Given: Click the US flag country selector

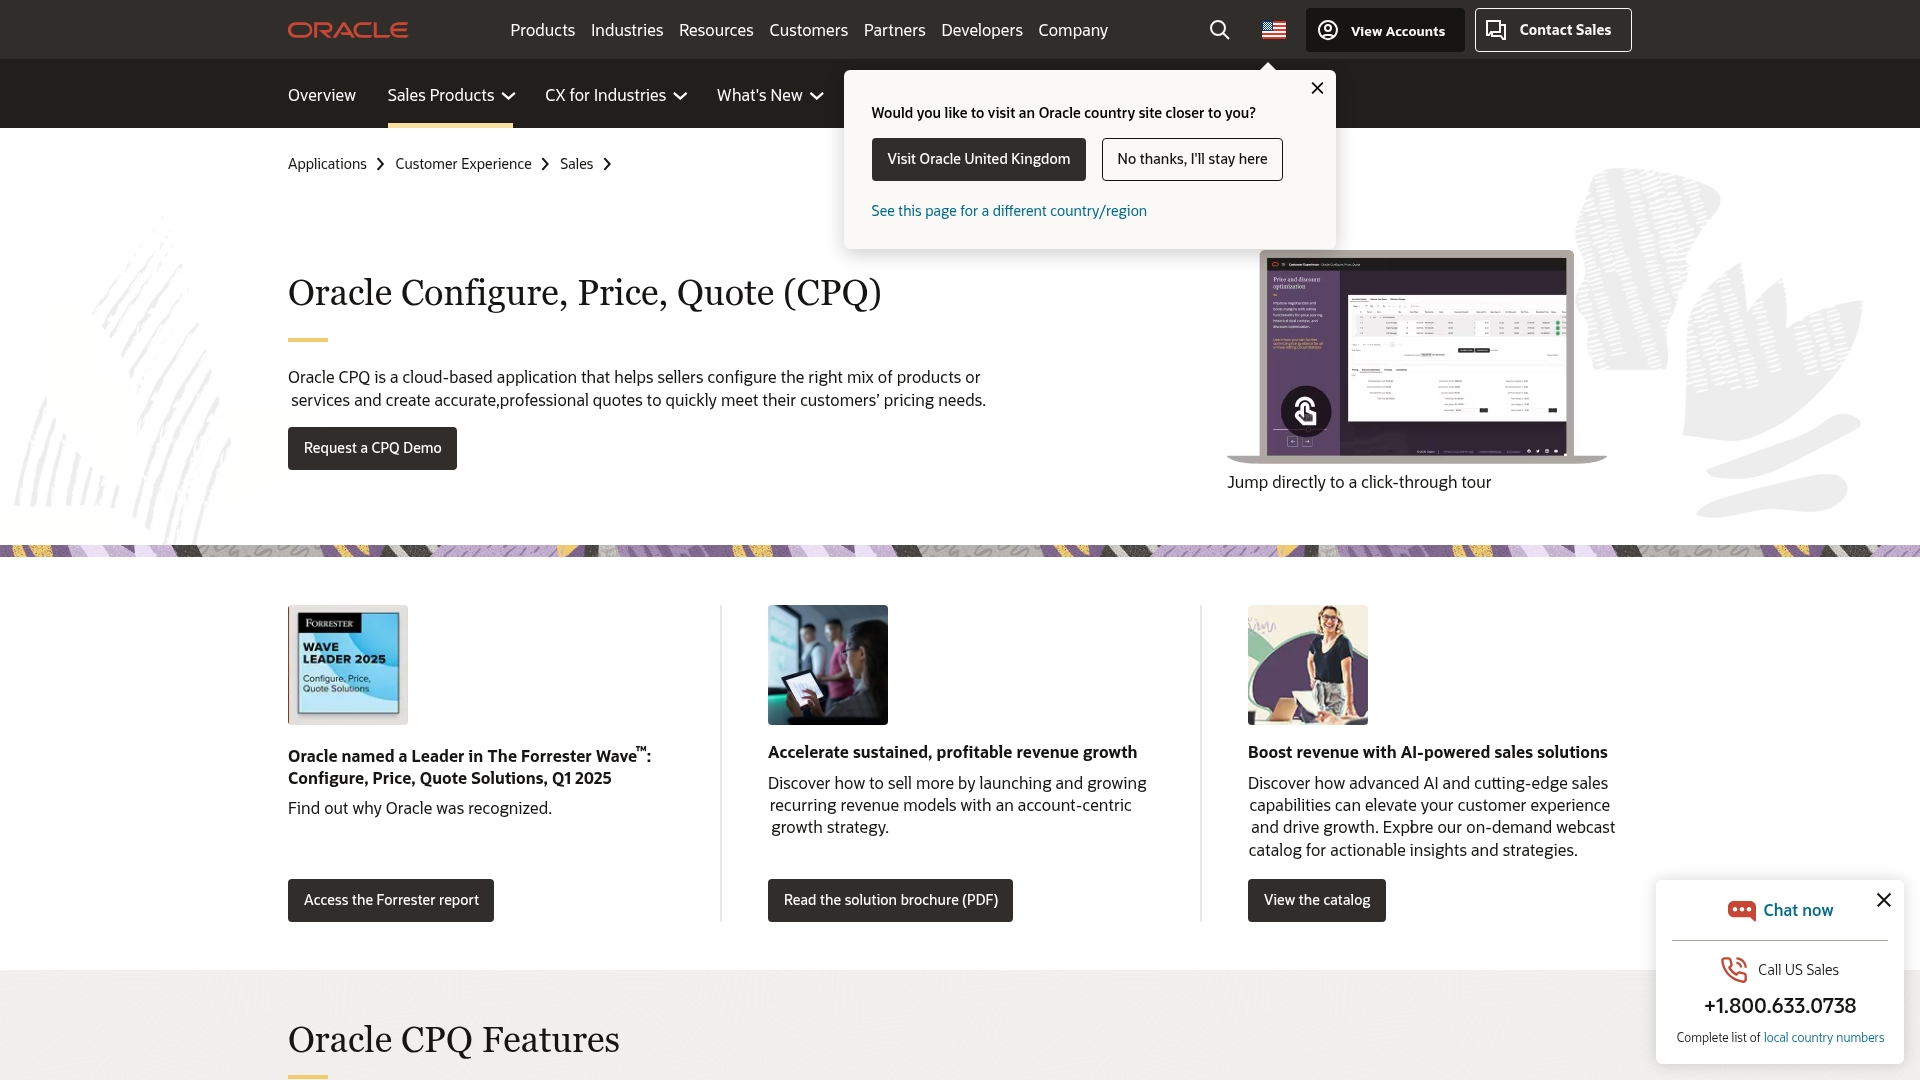Looking at the screenshot, I should (x=1273, y=30).
